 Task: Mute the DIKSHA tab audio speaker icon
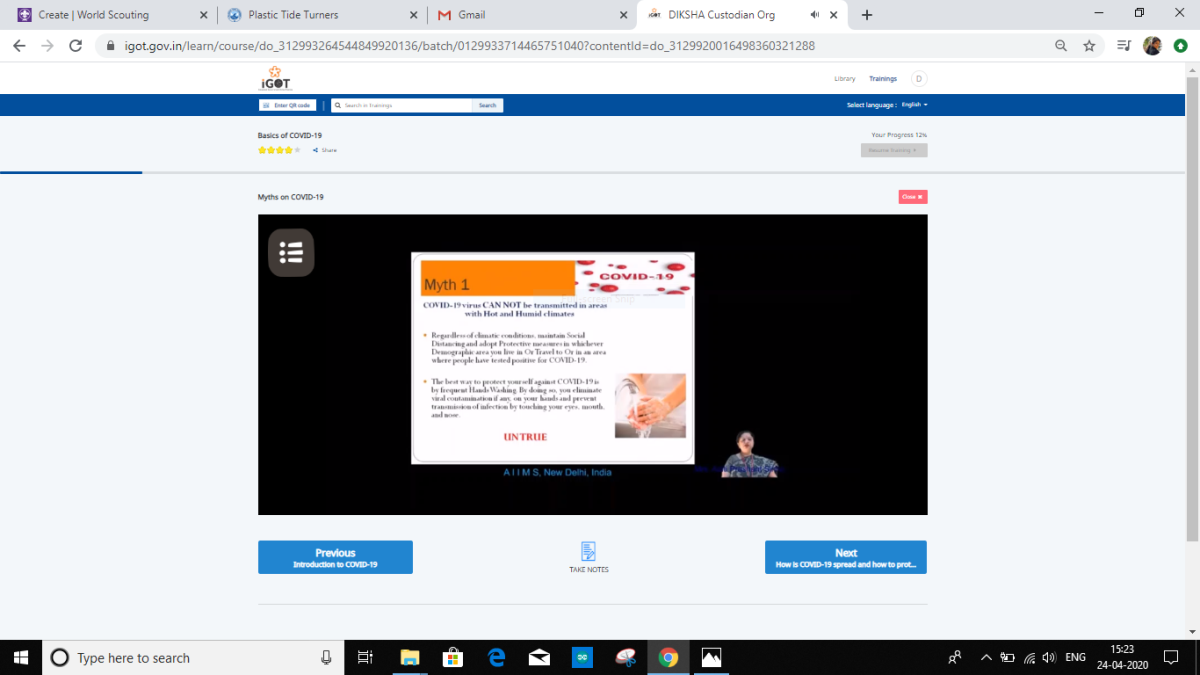tap(815, 15)
